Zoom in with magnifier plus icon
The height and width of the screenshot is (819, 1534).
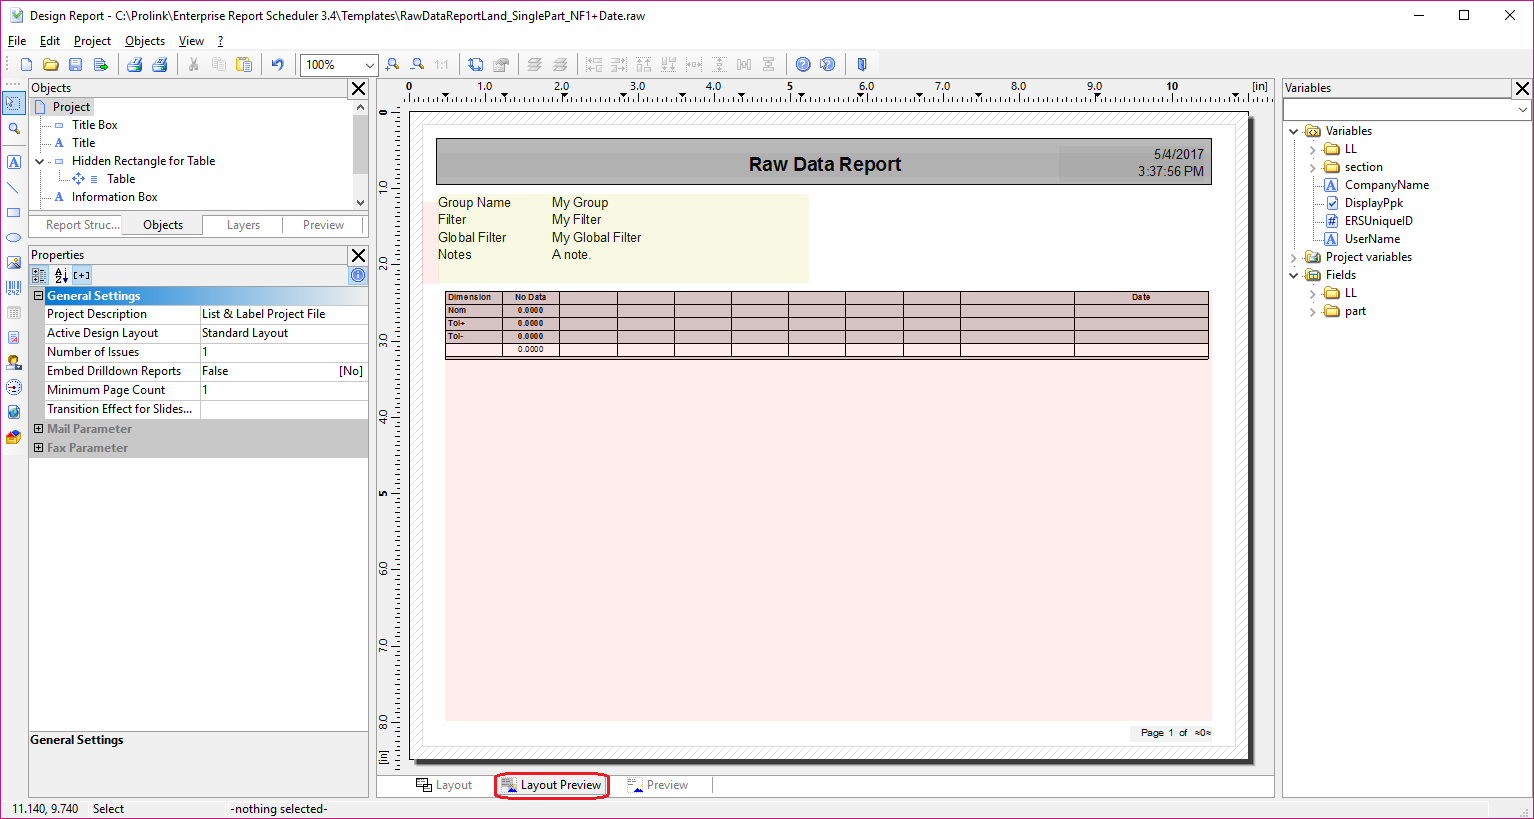[392, 65]
